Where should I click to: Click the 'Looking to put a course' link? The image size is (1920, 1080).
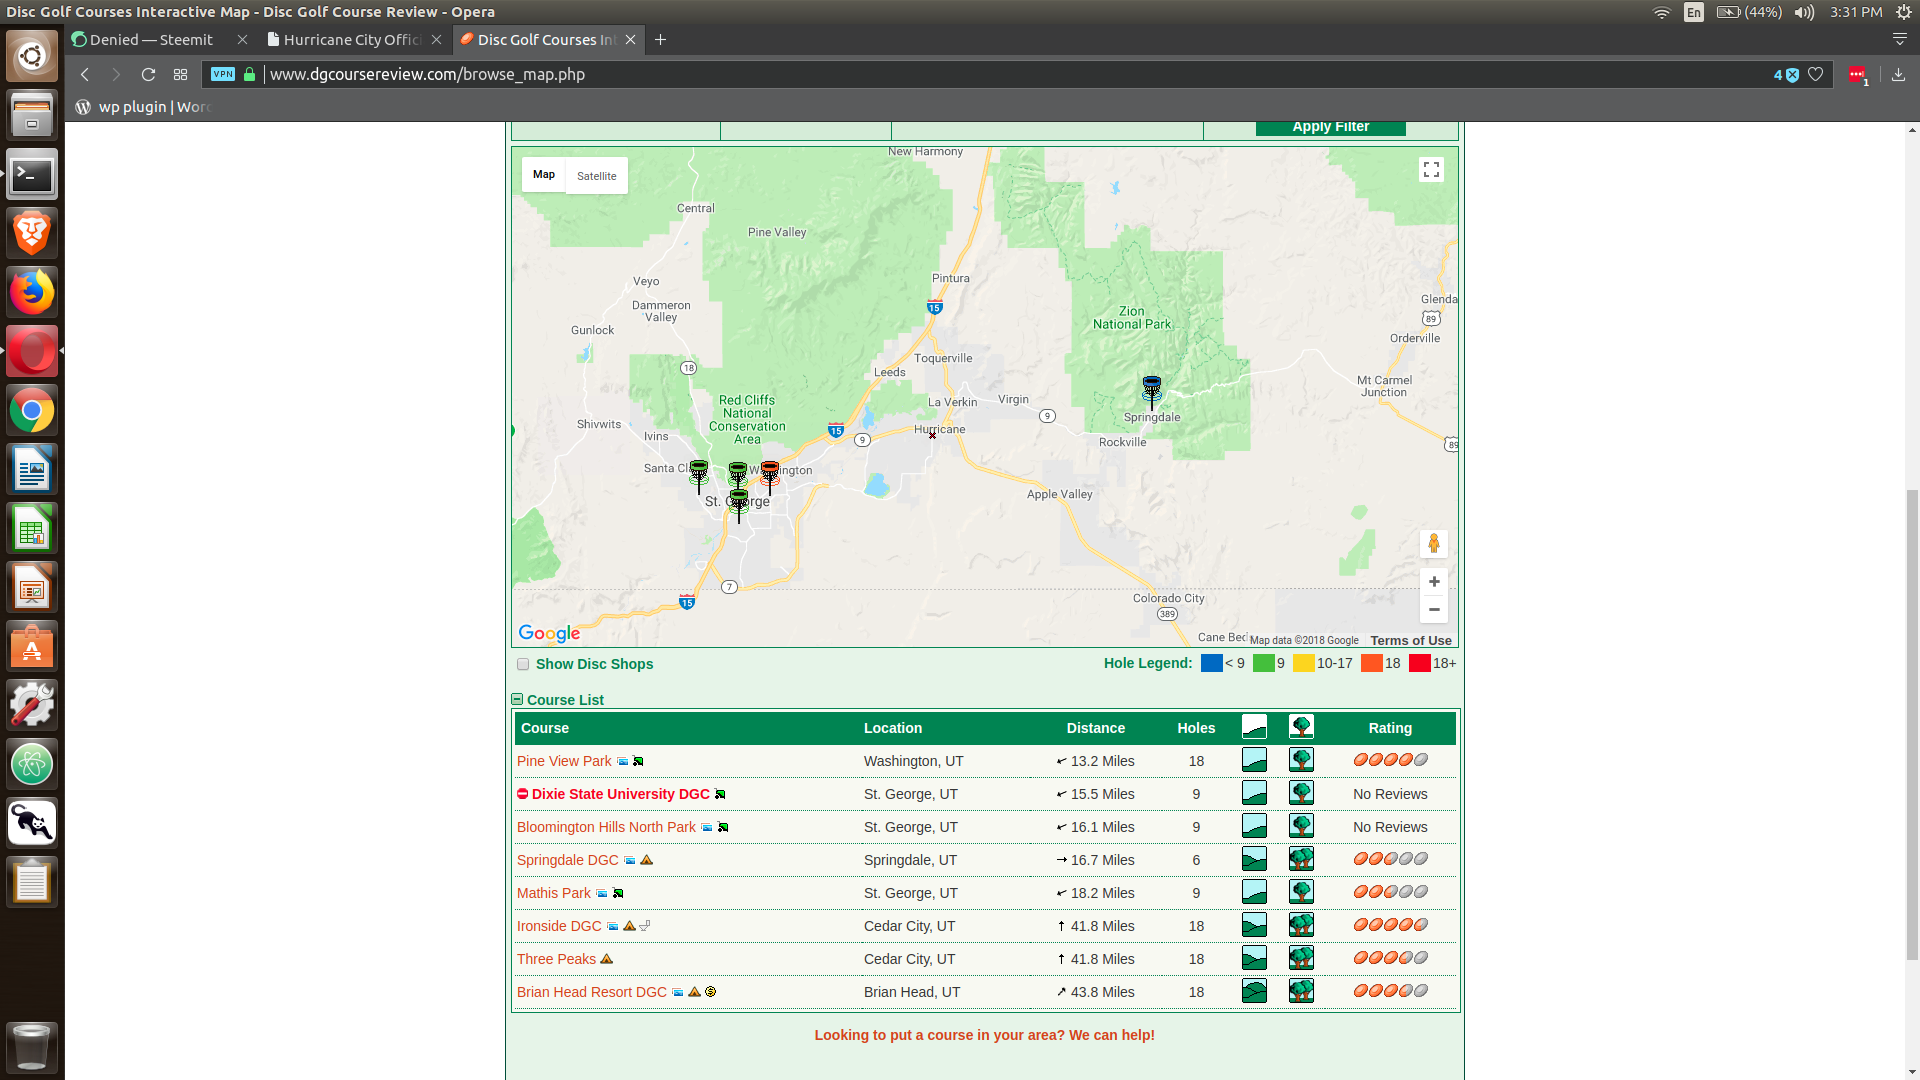point(984,1035)
